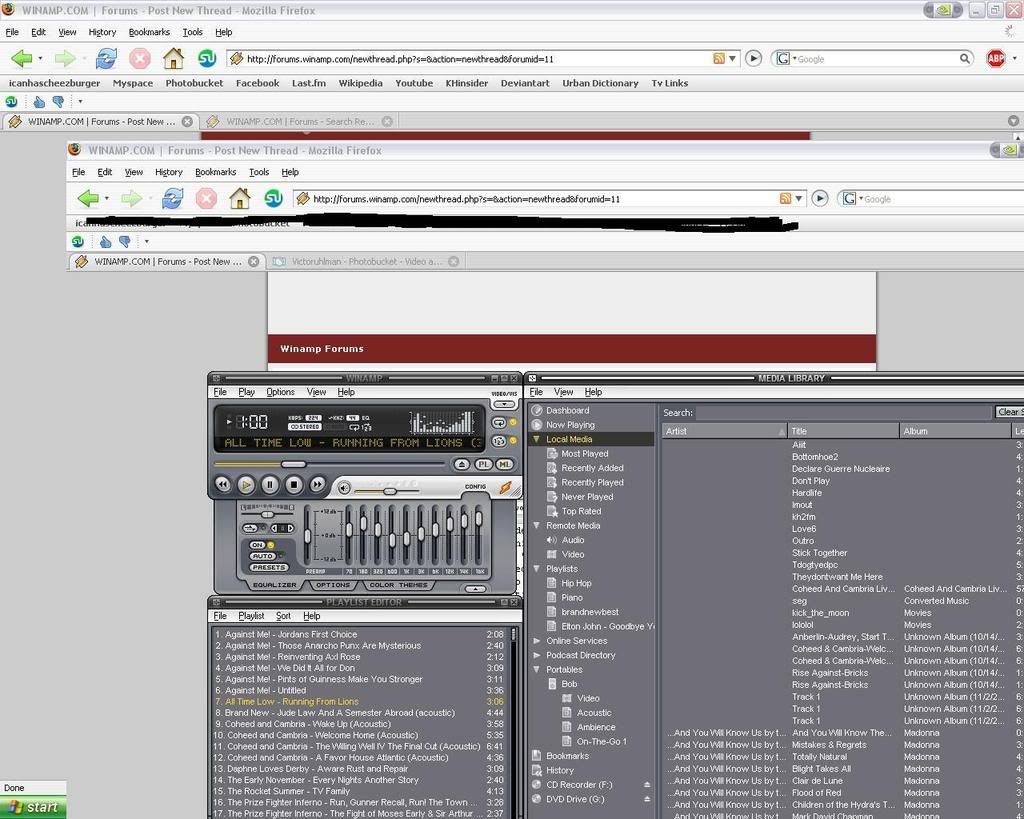Click StumbleUpon icon in outermost Firefox navigation toolbar
Image resolution: width=1024 pixels, height=819 pixels.
click(x=207, y=59)
